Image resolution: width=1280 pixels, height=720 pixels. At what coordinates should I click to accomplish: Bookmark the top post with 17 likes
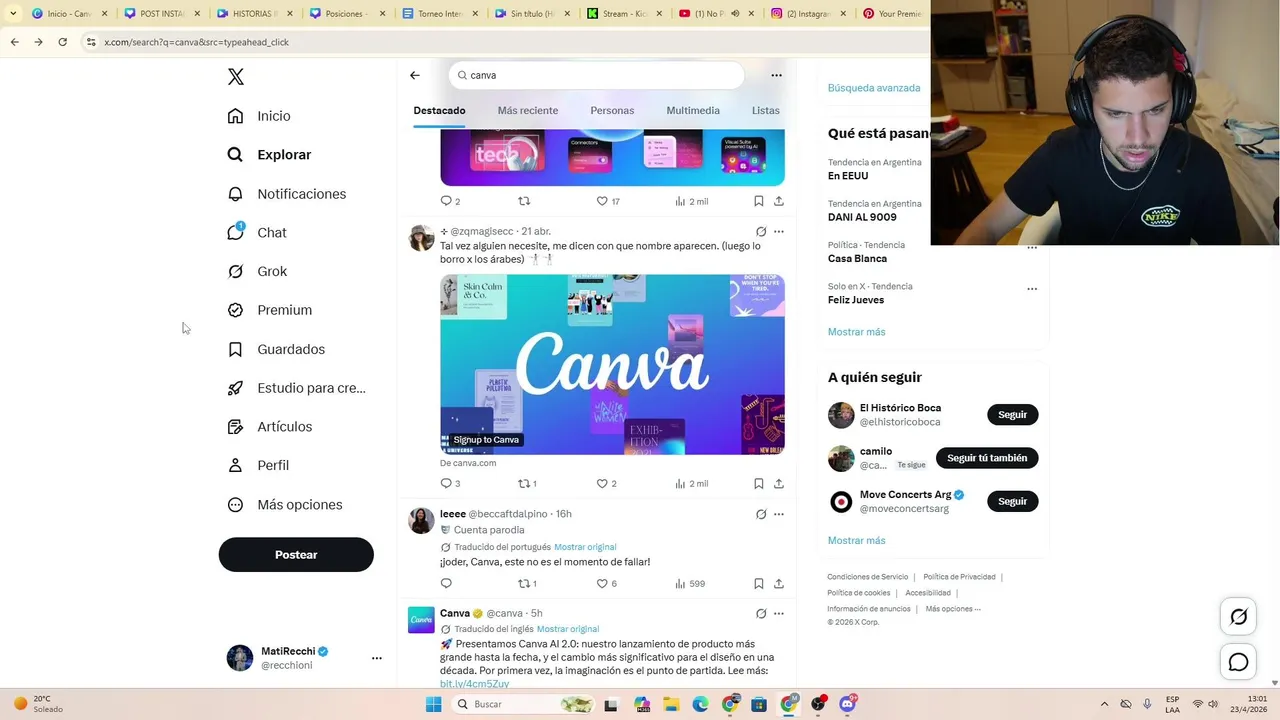tap(759, 201)
